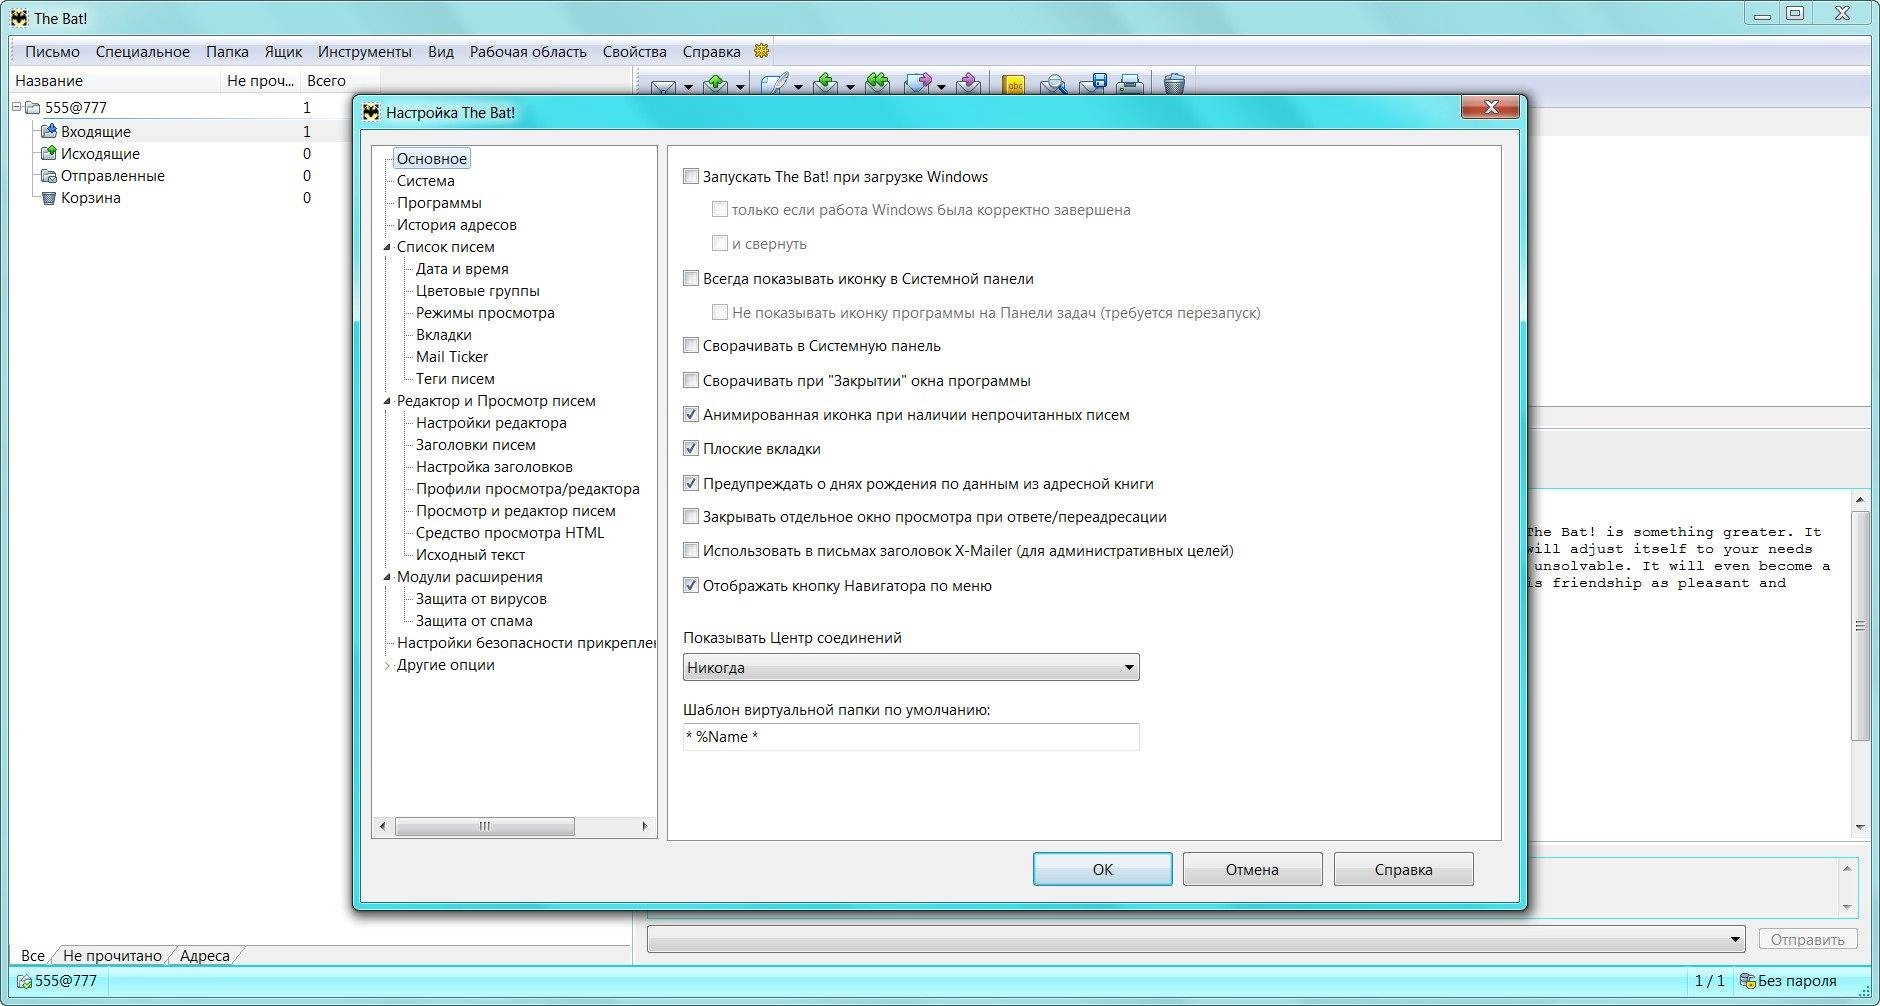Check Всегда показывать иконку в Системной панели

click(x=691, y=278)
